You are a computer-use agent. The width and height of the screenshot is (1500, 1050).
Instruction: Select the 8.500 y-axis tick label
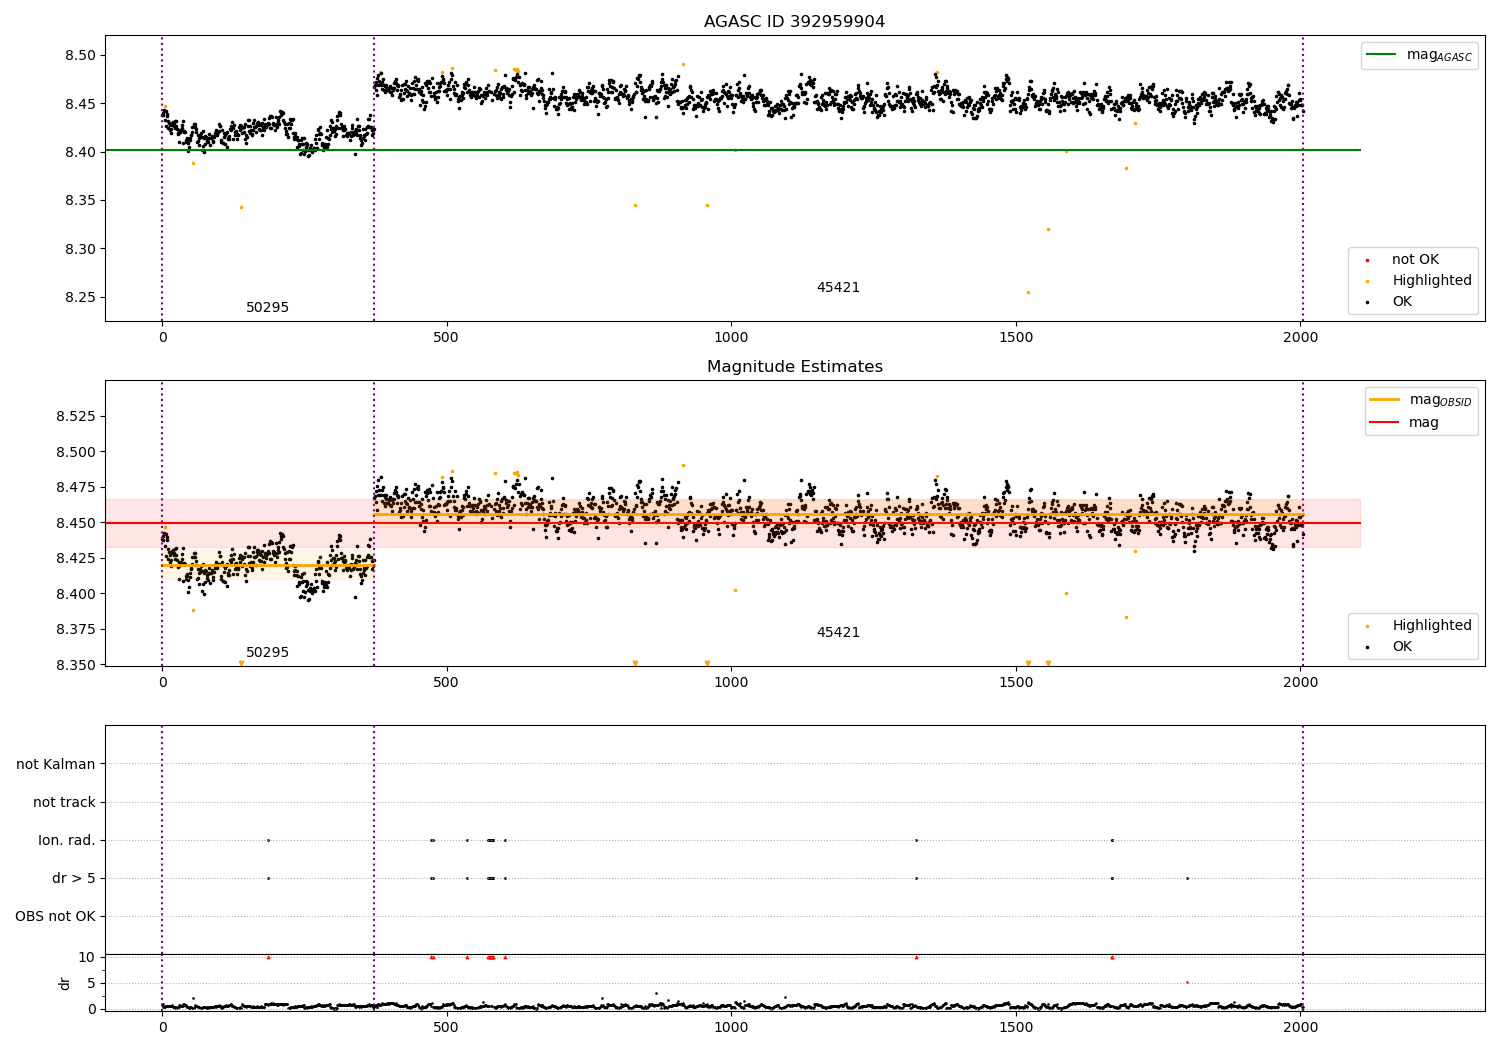point(77,452)
